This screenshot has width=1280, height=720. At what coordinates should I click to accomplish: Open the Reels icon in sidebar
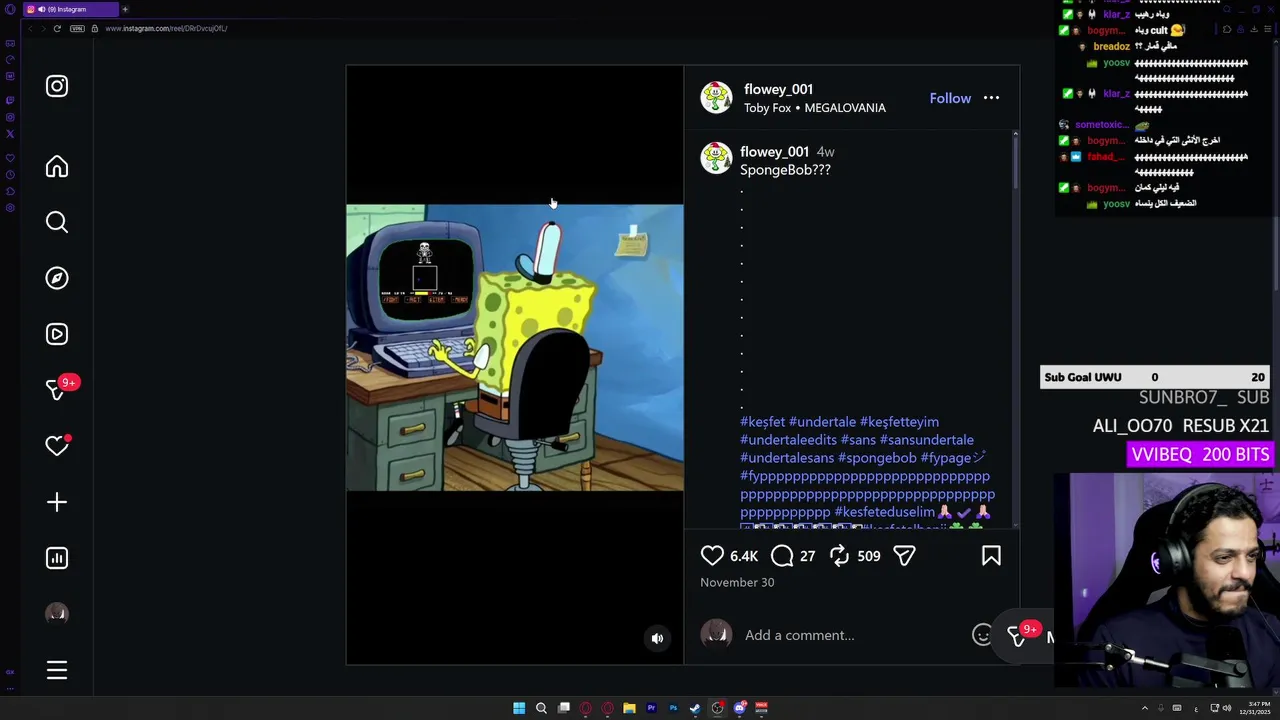tap(57, 334)
